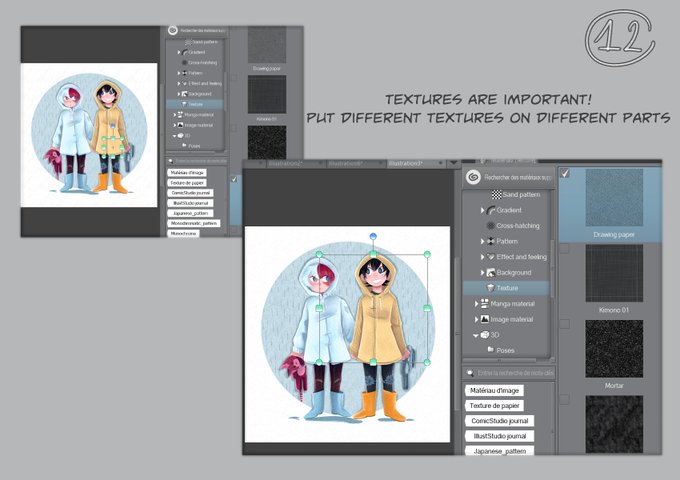Select the Cross-hatching row in the back window
Viewport: 680px width, 480px height.
point(195,62)
